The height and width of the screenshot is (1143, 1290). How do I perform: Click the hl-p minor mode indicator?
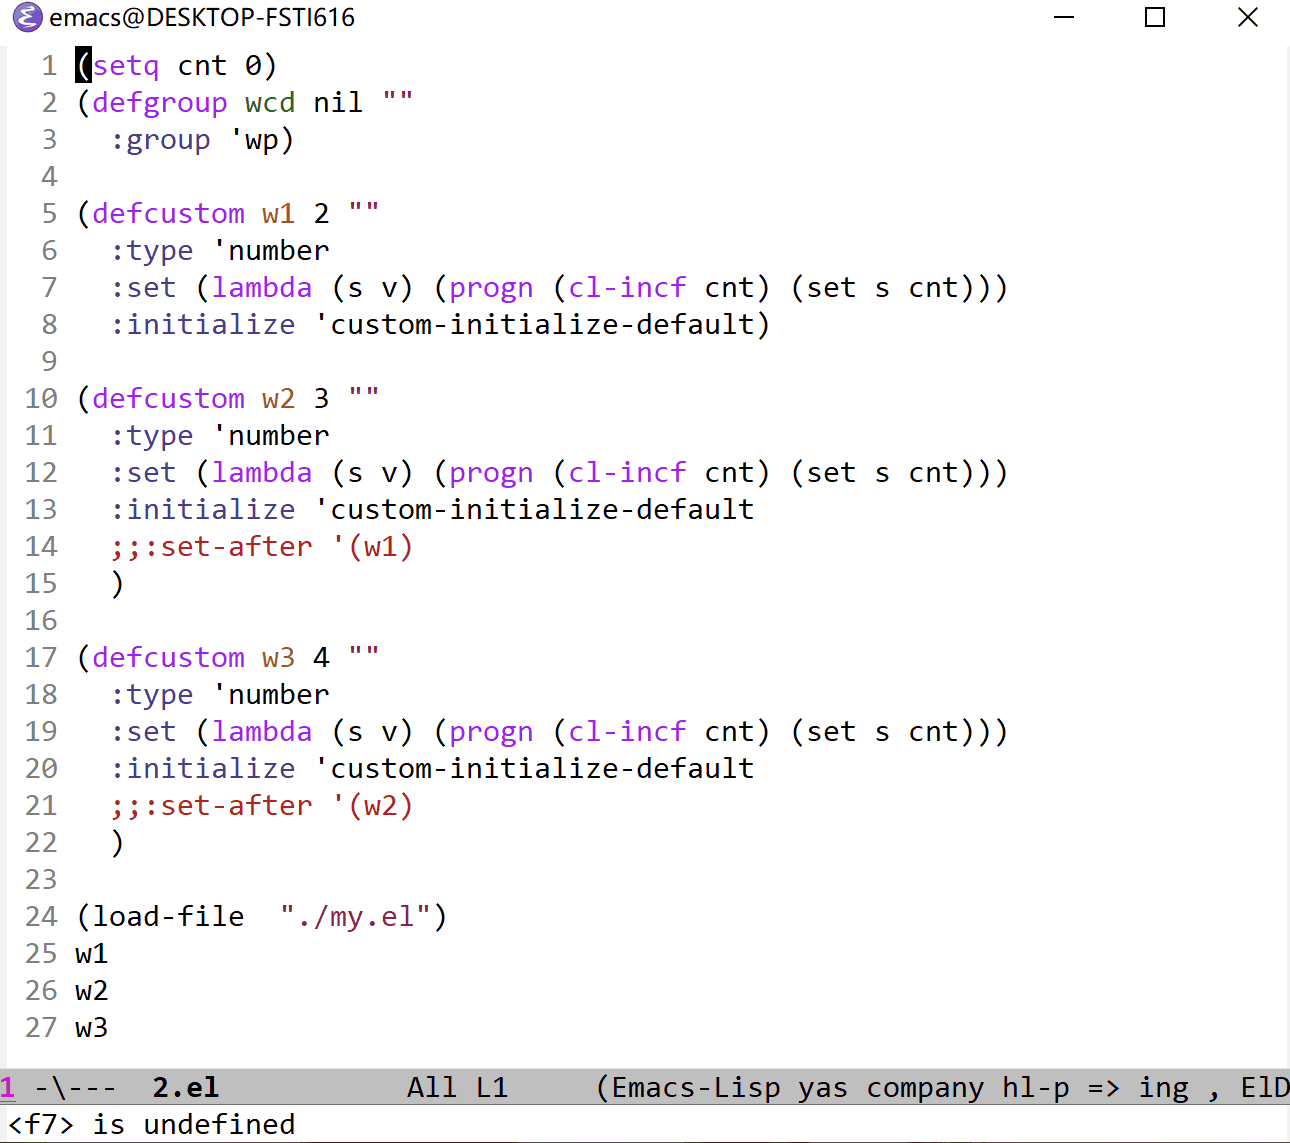coord(1035,1087)
